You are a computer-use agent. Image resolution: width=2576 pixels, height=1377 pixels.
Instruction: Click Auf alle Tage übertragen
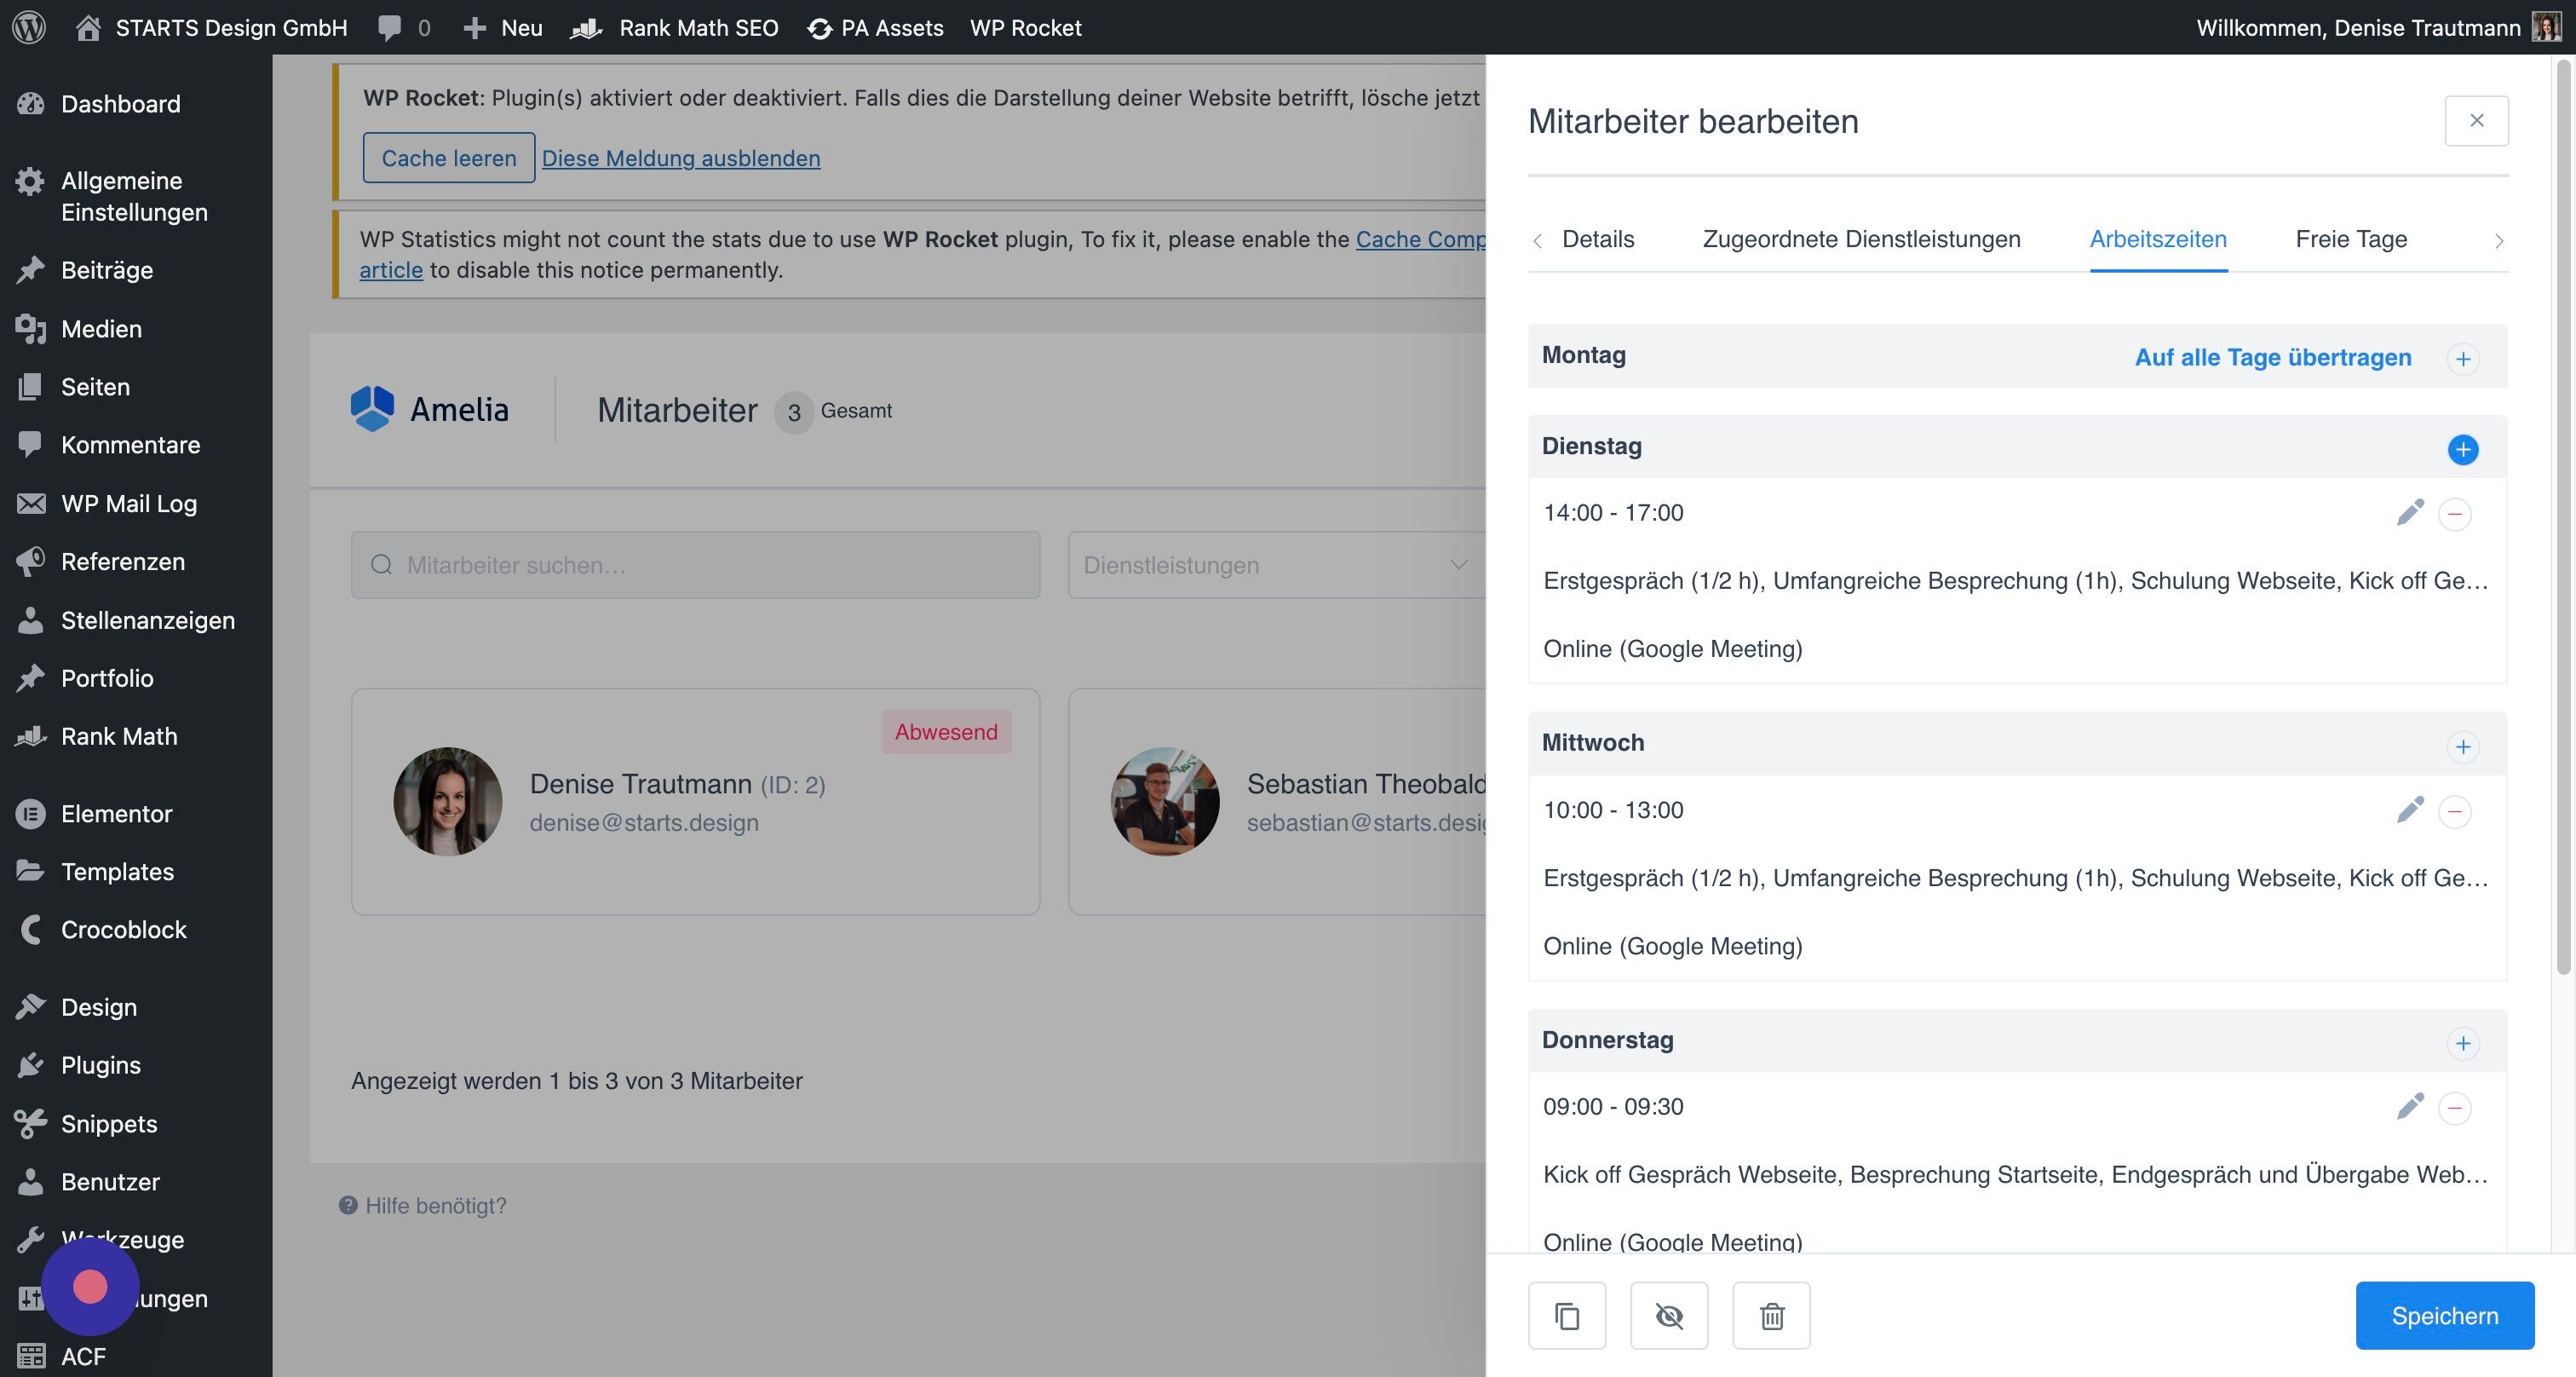2273,357
